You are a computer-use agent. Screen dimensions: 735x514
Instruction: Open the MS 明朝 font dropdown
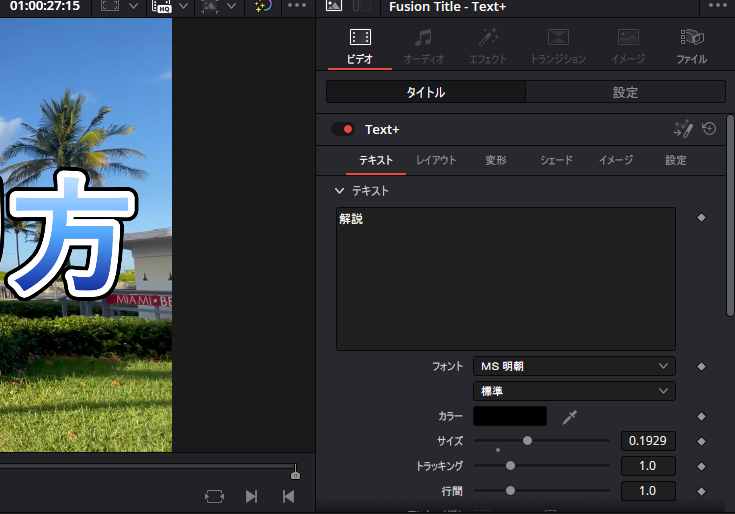coord(574,367)
